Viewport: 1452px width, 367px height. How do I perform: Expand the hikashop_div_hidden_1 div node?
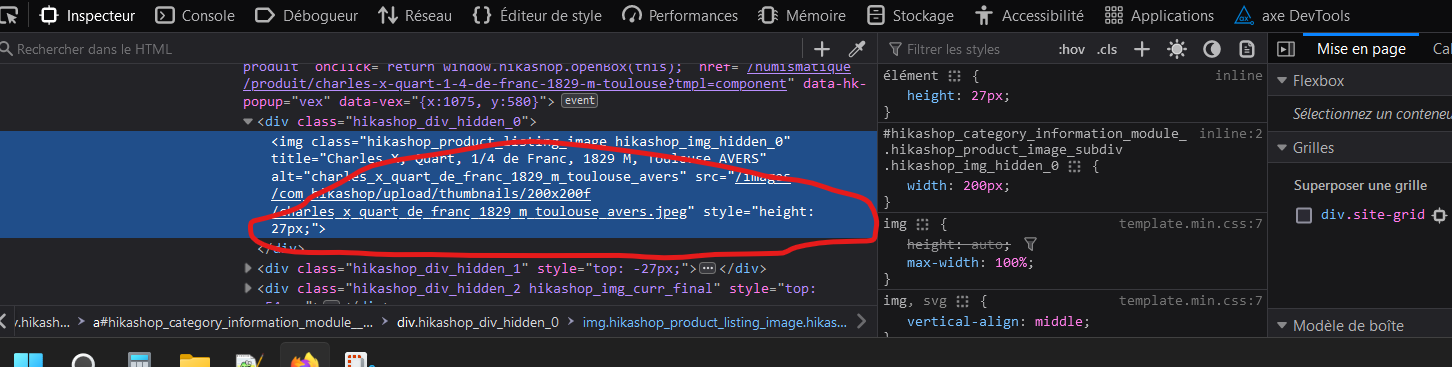tap(249, 268)
